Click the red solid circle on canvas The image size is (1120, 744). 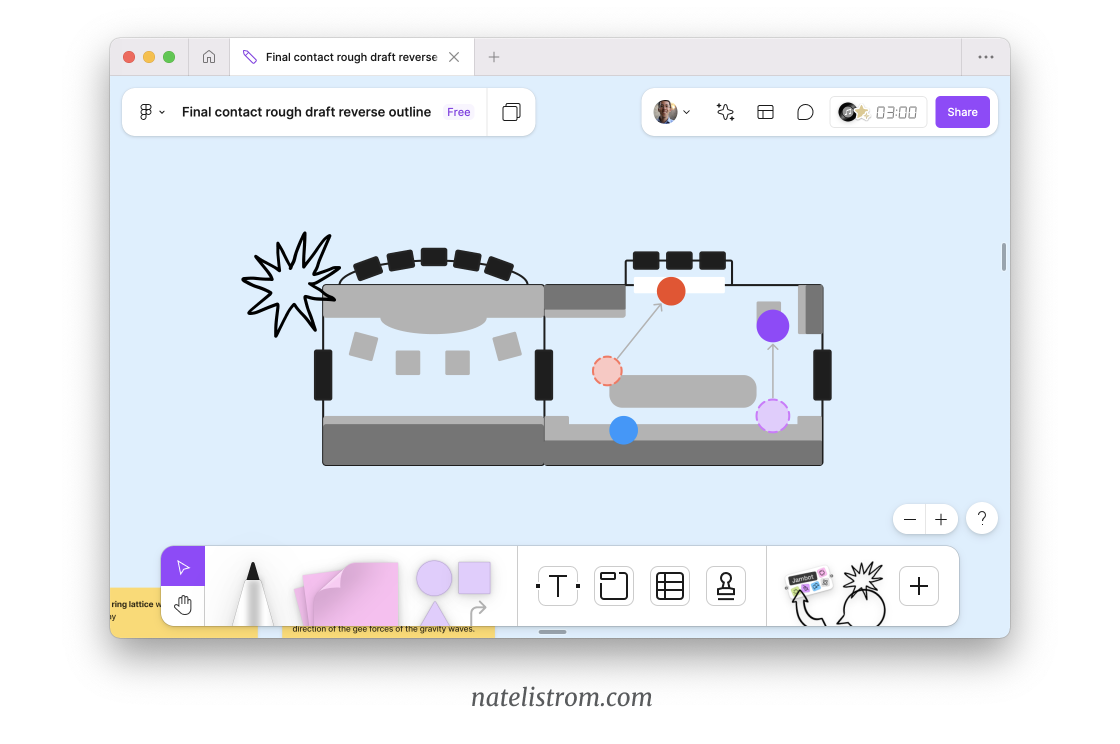[671, 291]
